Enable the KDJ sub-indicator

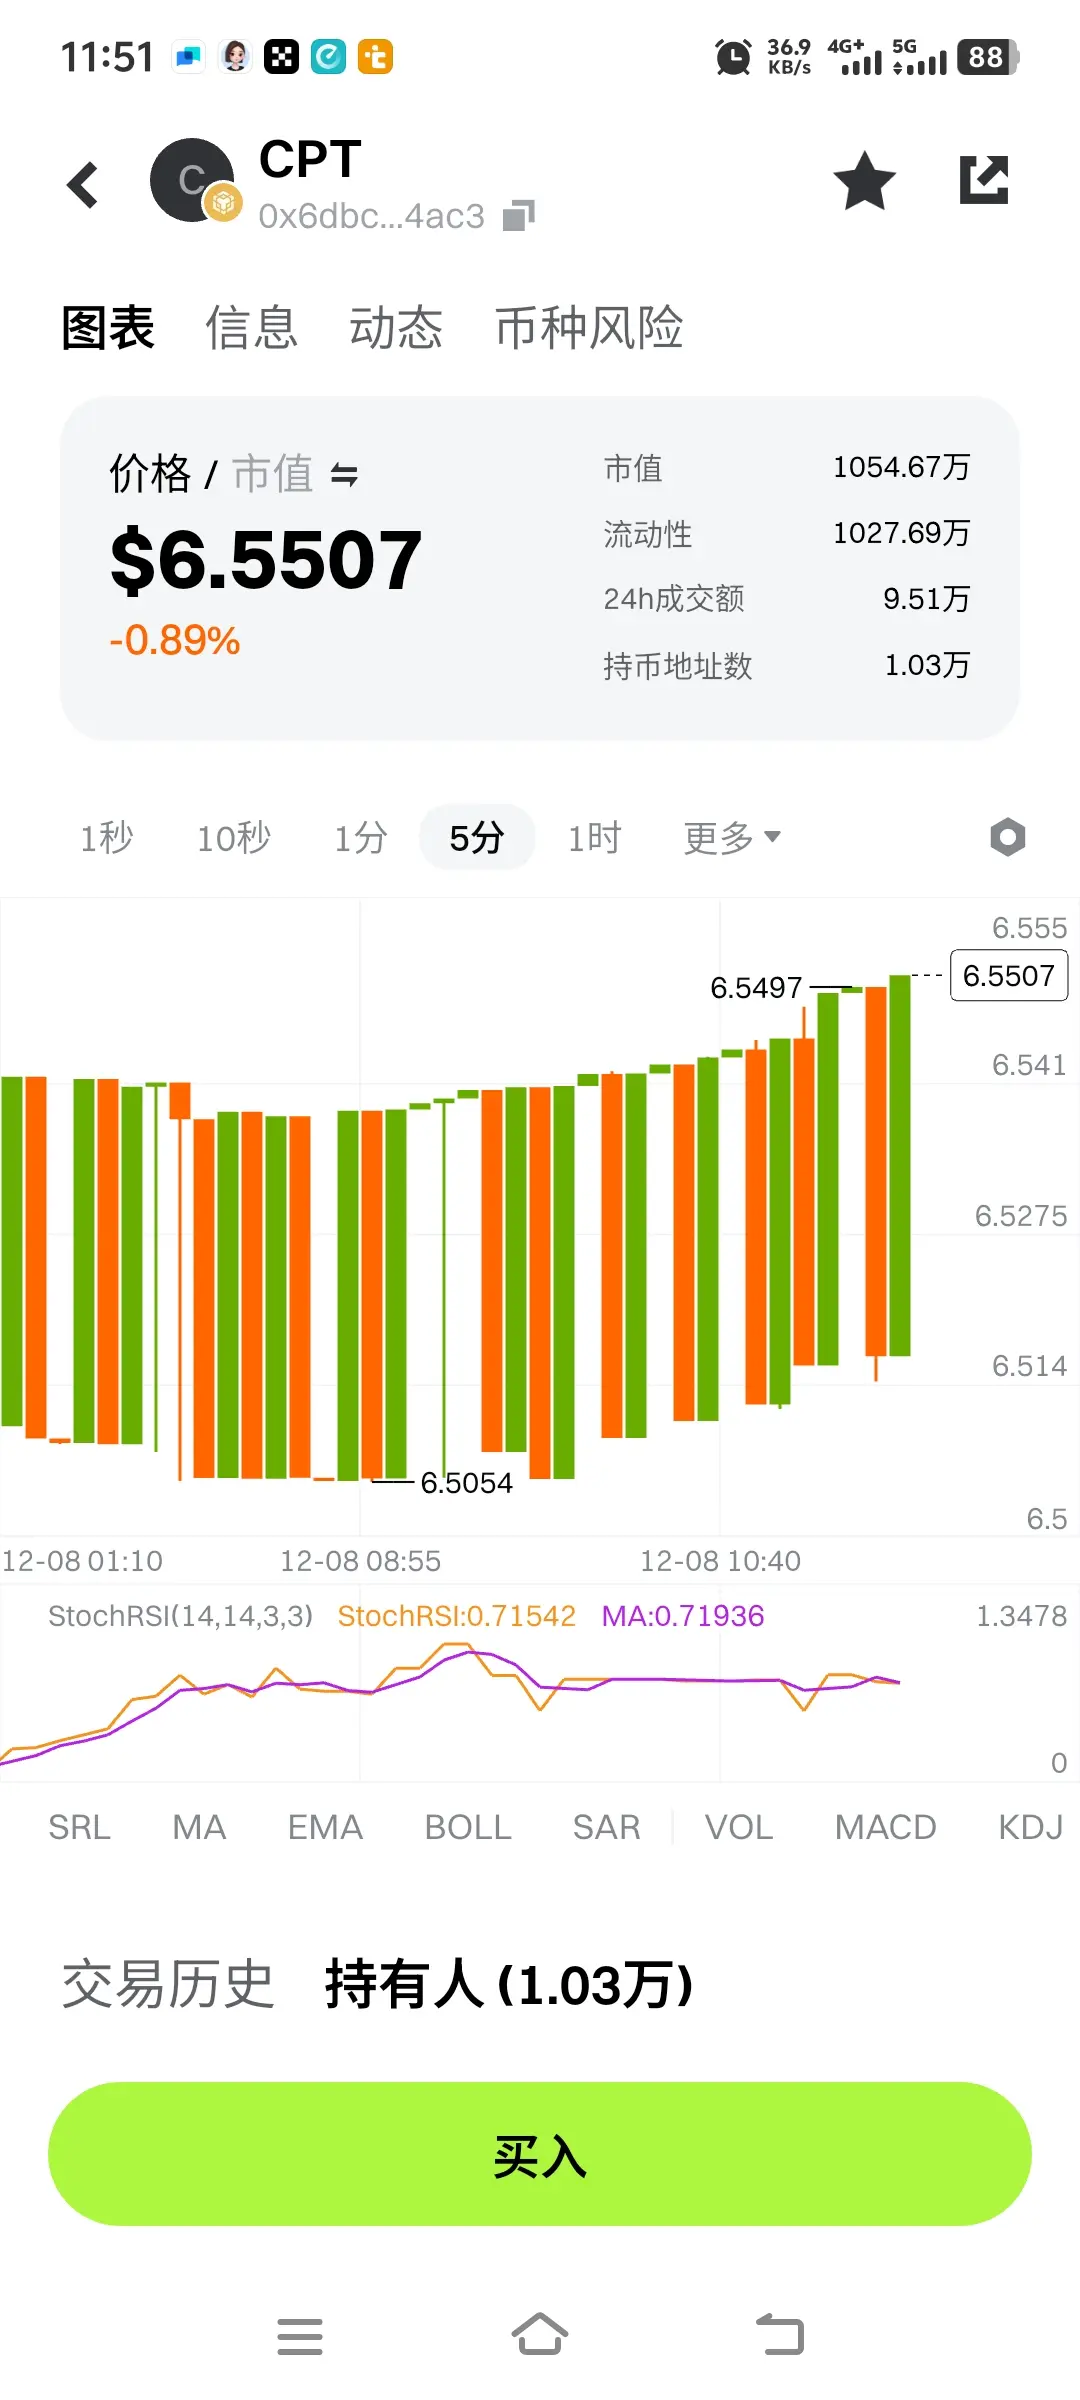click(1030, 1827)
